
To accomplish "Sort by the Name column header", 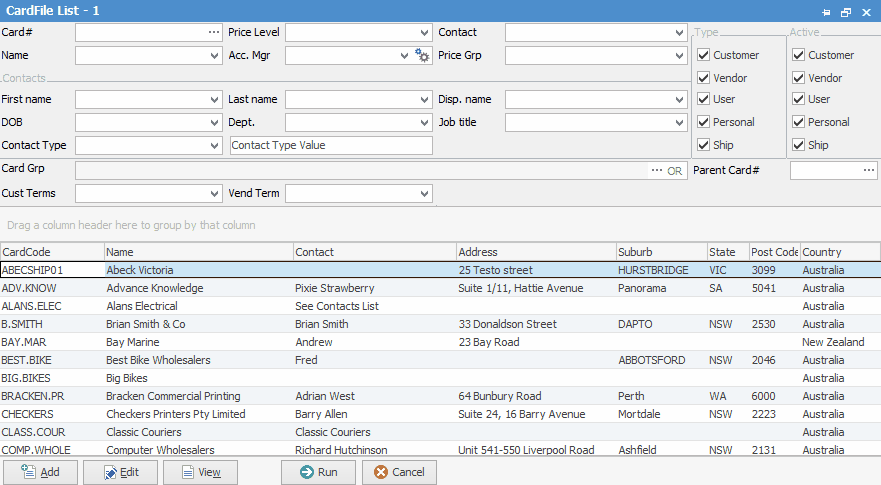I will [199, 252].
